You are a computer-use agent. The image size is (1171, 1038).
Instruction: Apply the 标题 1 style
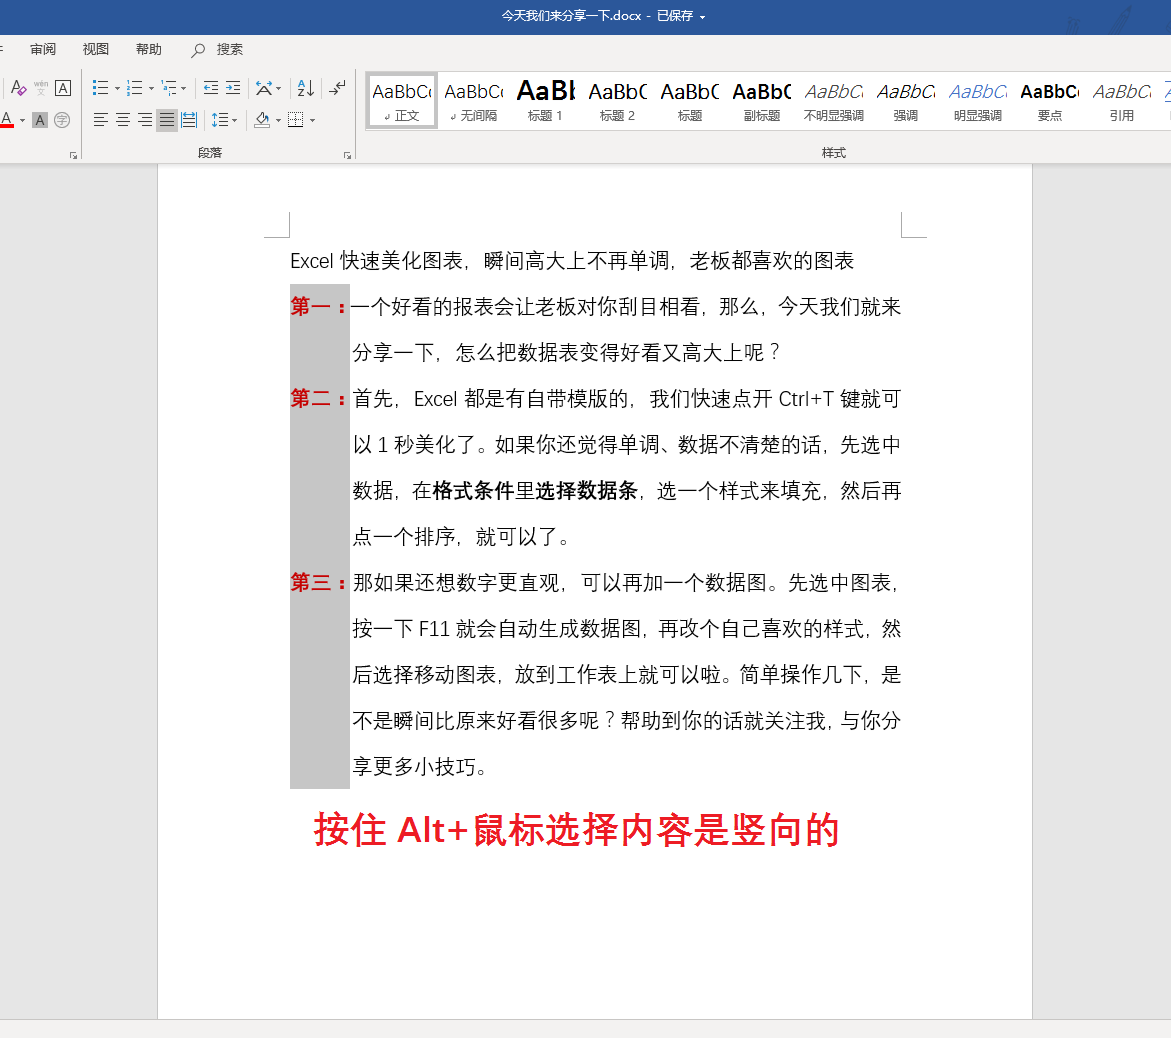point(545,100)
